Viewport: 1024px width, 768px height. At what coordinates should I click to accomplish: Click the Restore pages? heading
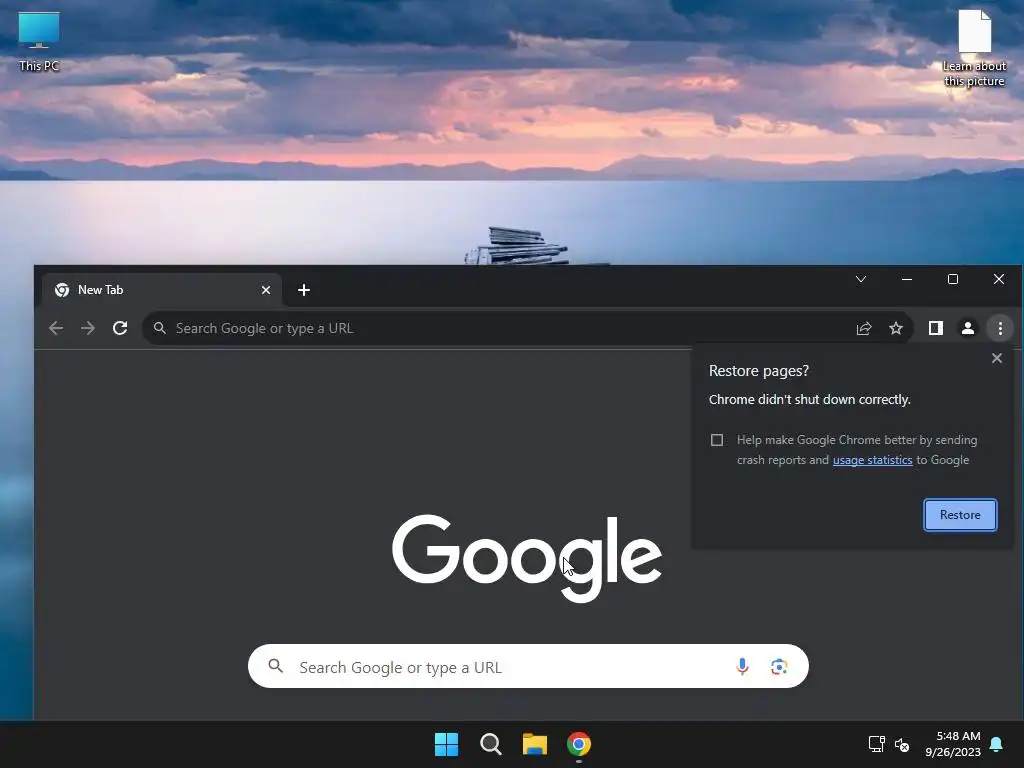click(x=758, y=371)
